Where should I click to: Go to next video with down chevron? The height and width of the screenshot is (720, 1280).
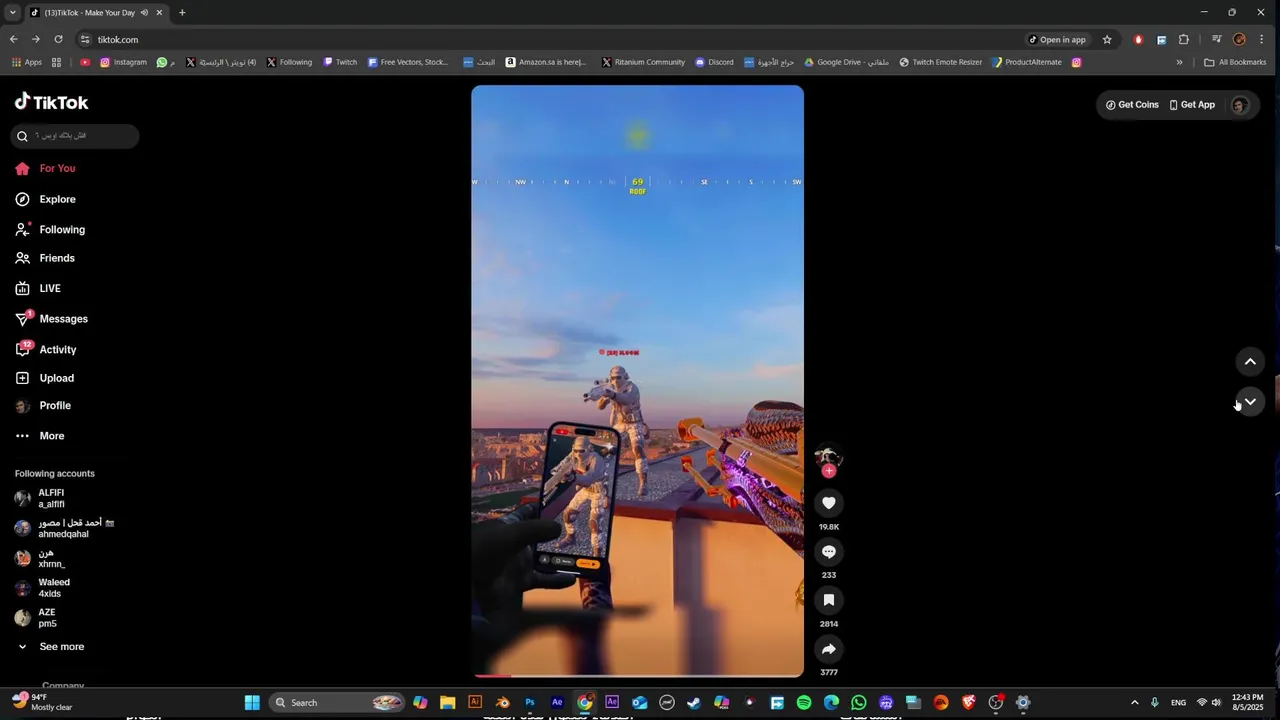[x=1250, y=402]
